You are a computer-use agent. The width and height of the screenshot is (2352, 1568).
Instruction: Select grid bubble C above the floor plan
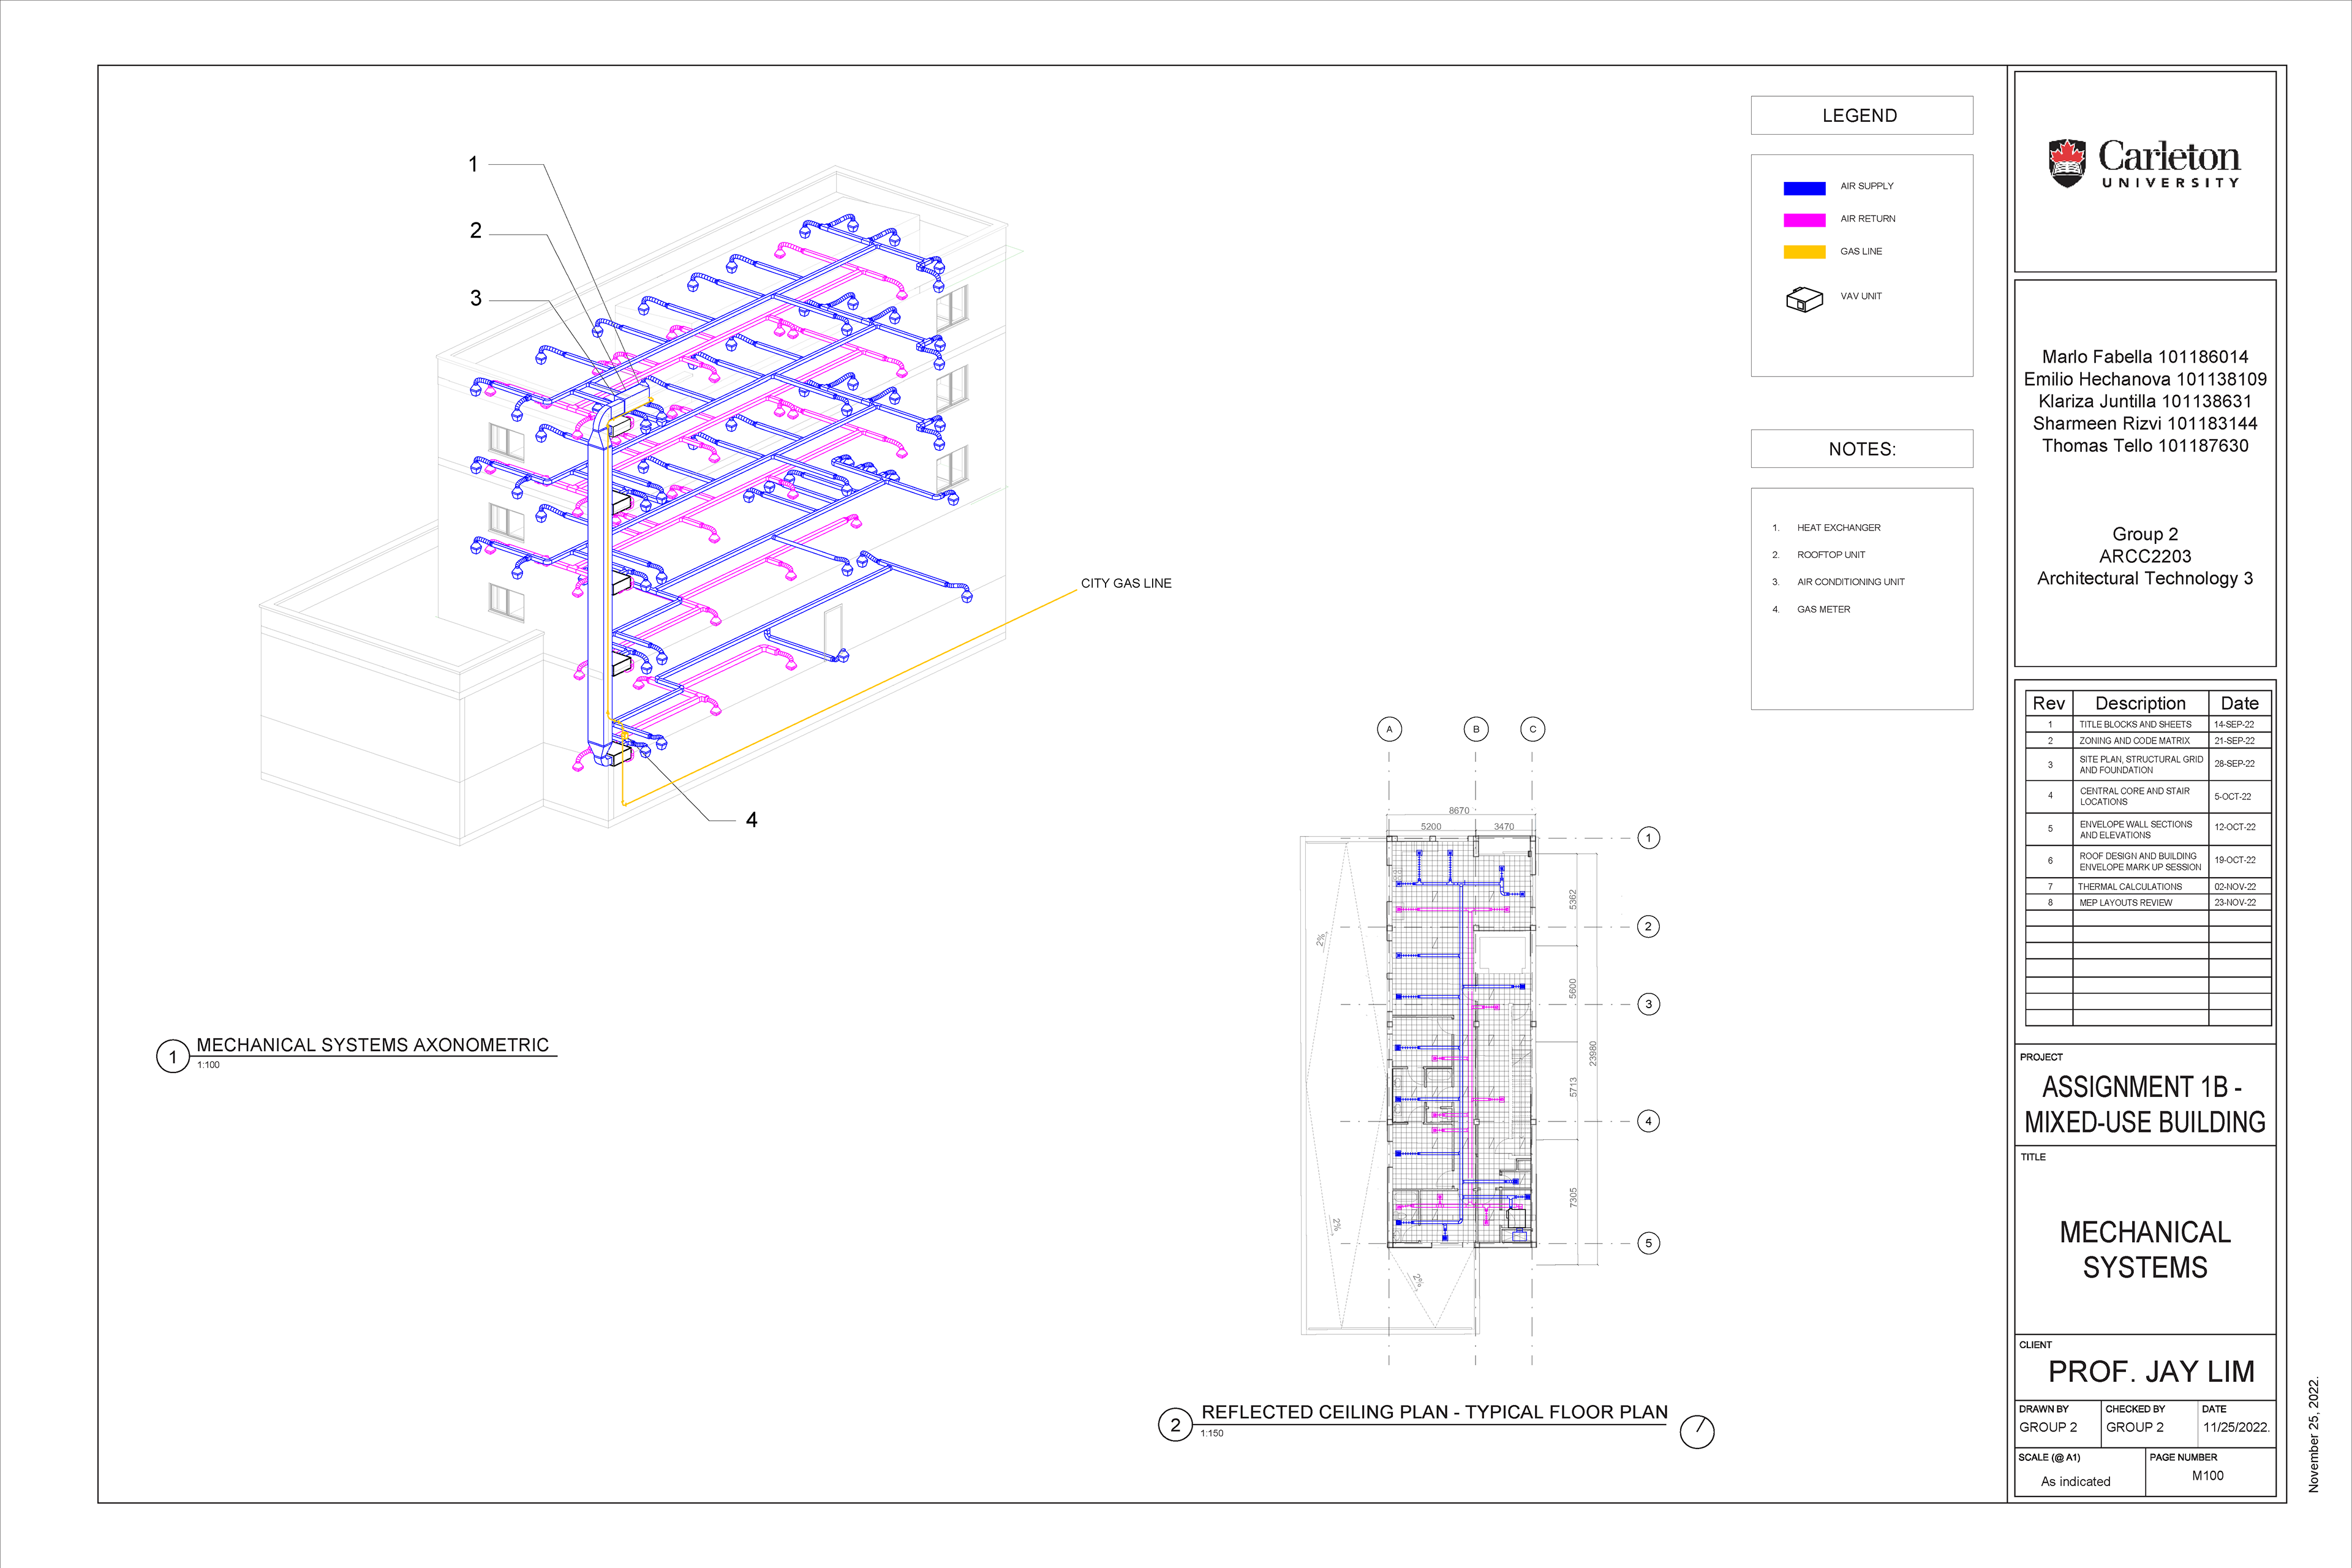click(x=1532, y=730)
